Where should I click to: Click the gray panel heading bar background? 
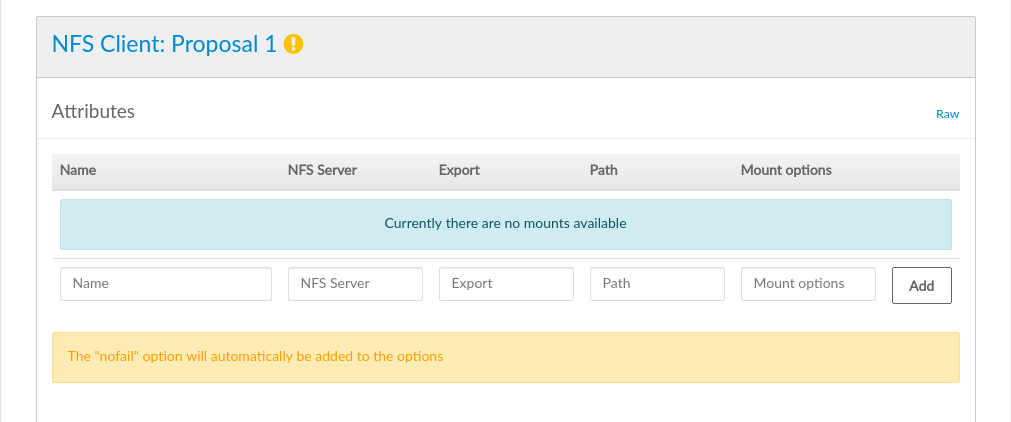[x=640, y=45]
